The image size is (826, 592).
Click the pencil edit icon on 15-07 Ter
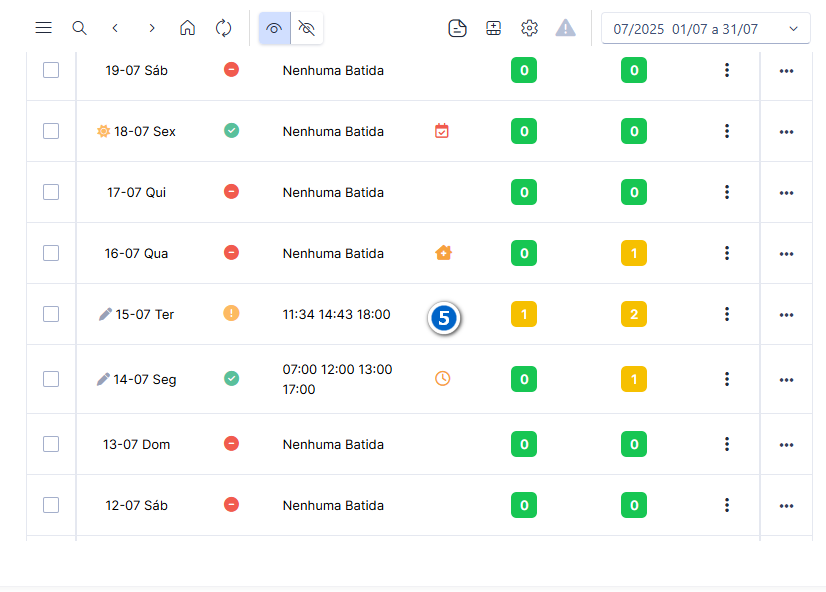(105, 314)
